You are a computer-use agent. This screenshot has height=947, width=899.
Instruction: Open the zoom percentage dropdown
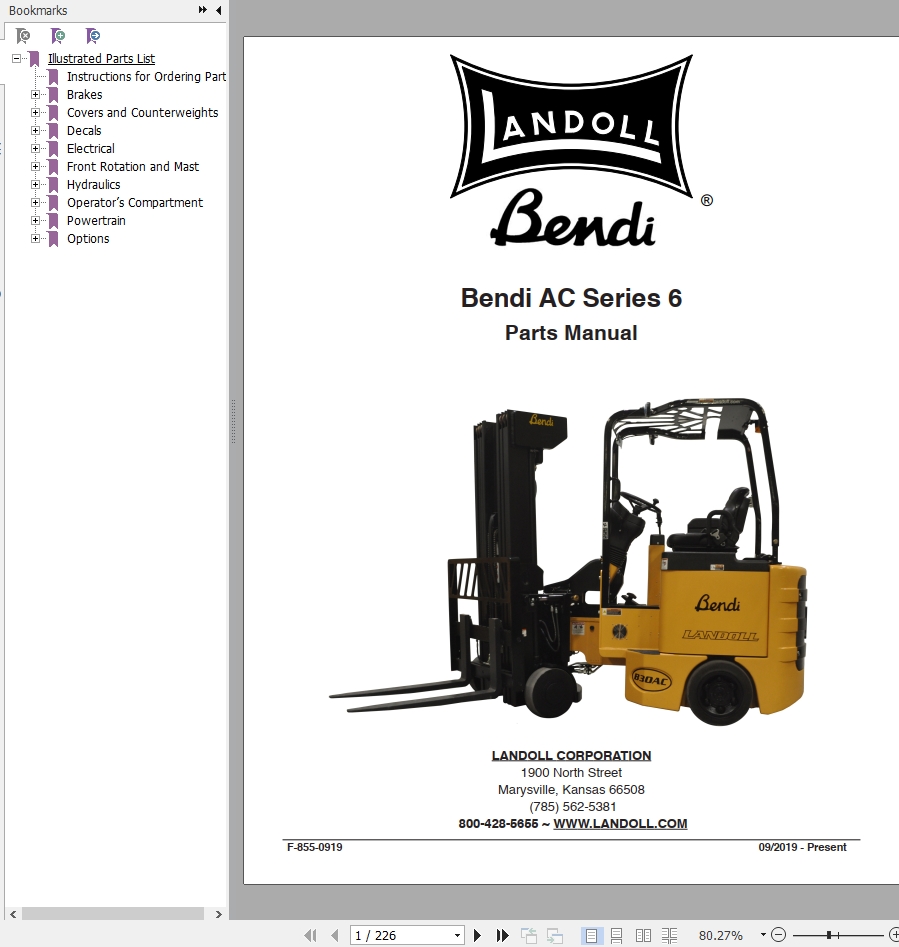click(x=763, y=935)
